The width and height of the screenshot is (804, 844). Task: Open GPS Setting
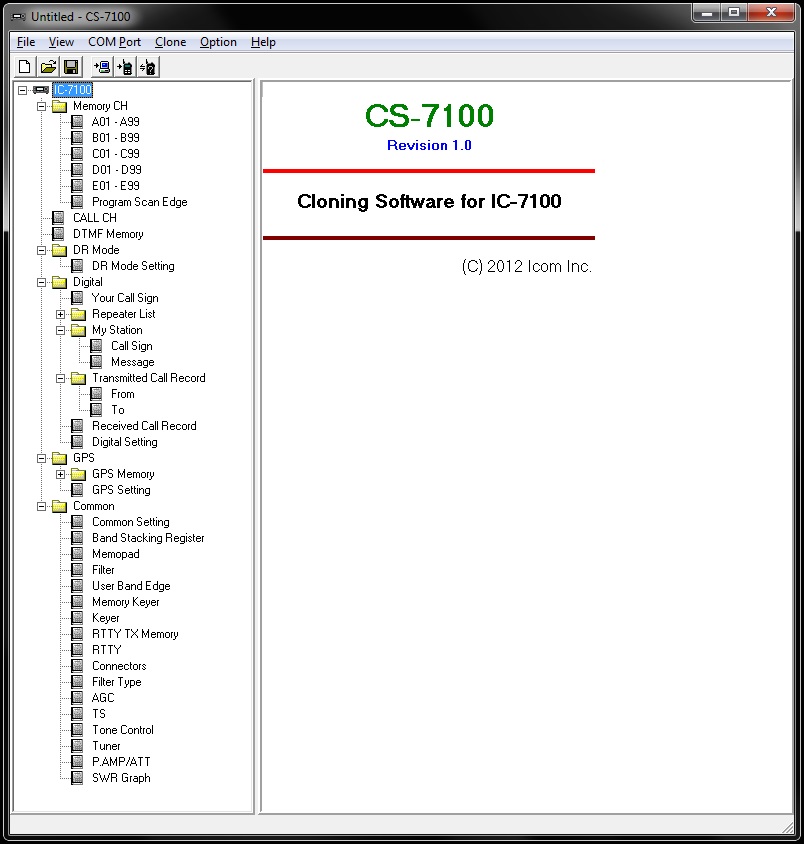[x=121, y=490]
